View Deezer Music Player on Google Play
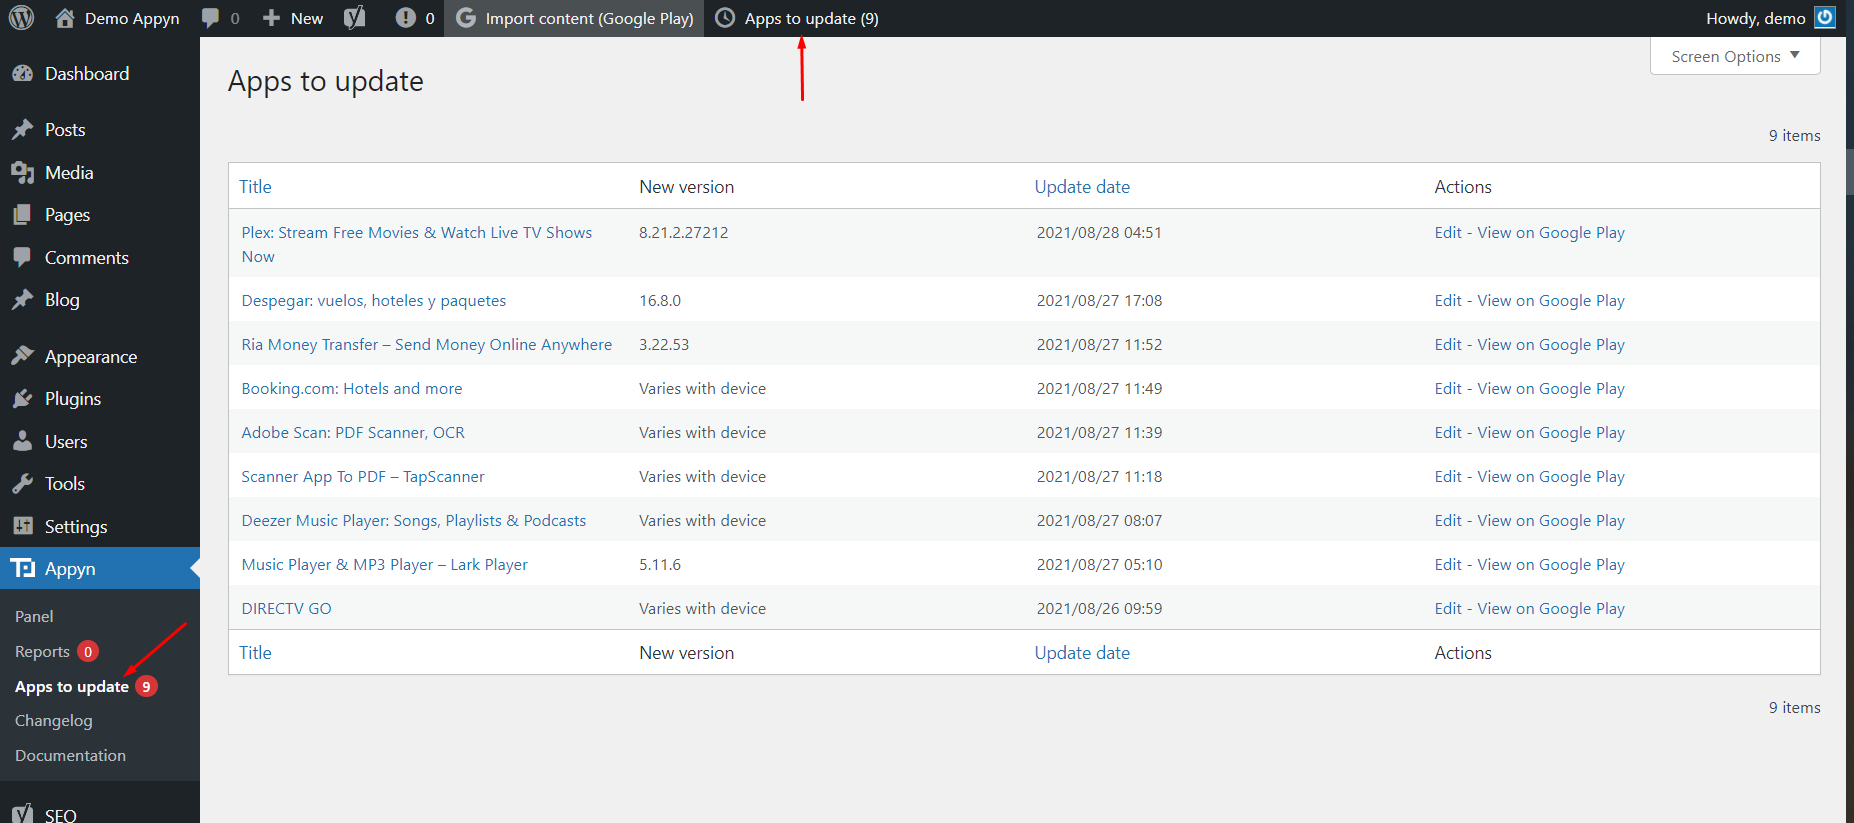Screen dimensions: 1854x823 1551,521
